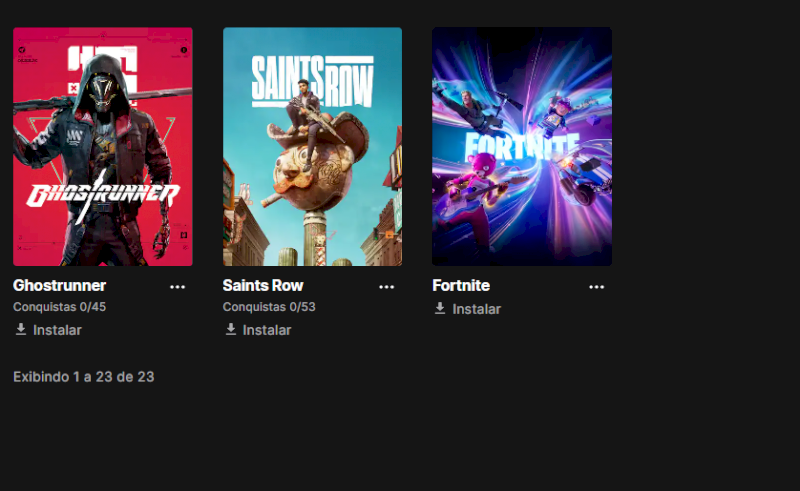Open the Ghostrunner game title
The height and width of the screenshot is (491, 800).
point(59,285)
